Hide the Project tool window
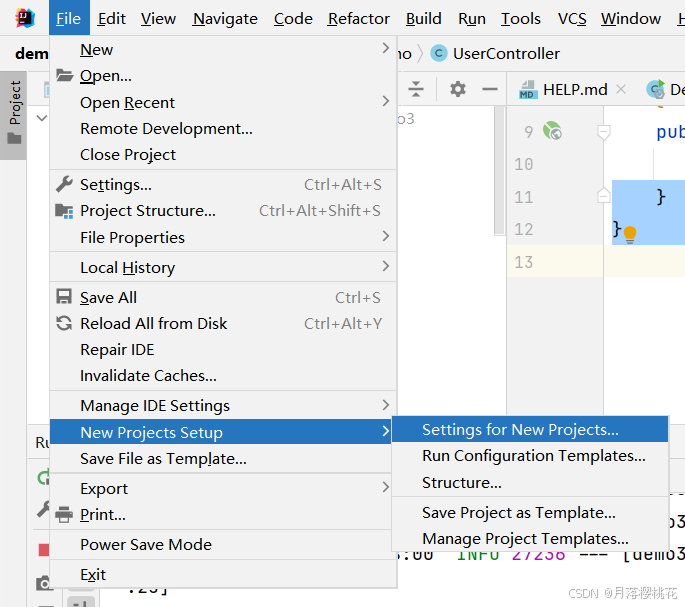This screenshot has width=685, height=607. [x=489, y=90]
